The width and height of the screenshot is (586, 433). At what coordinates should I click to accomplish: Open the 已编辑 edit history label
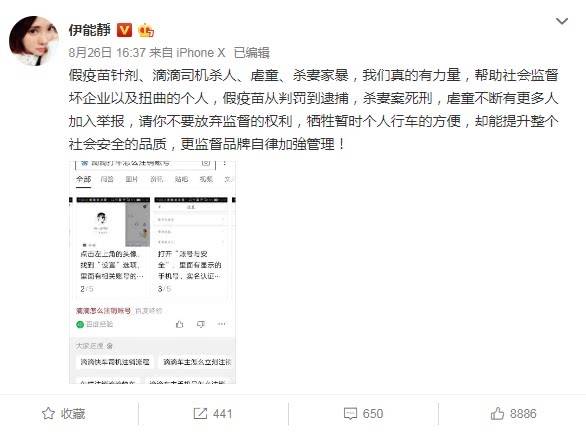click(x=252, y=53)
